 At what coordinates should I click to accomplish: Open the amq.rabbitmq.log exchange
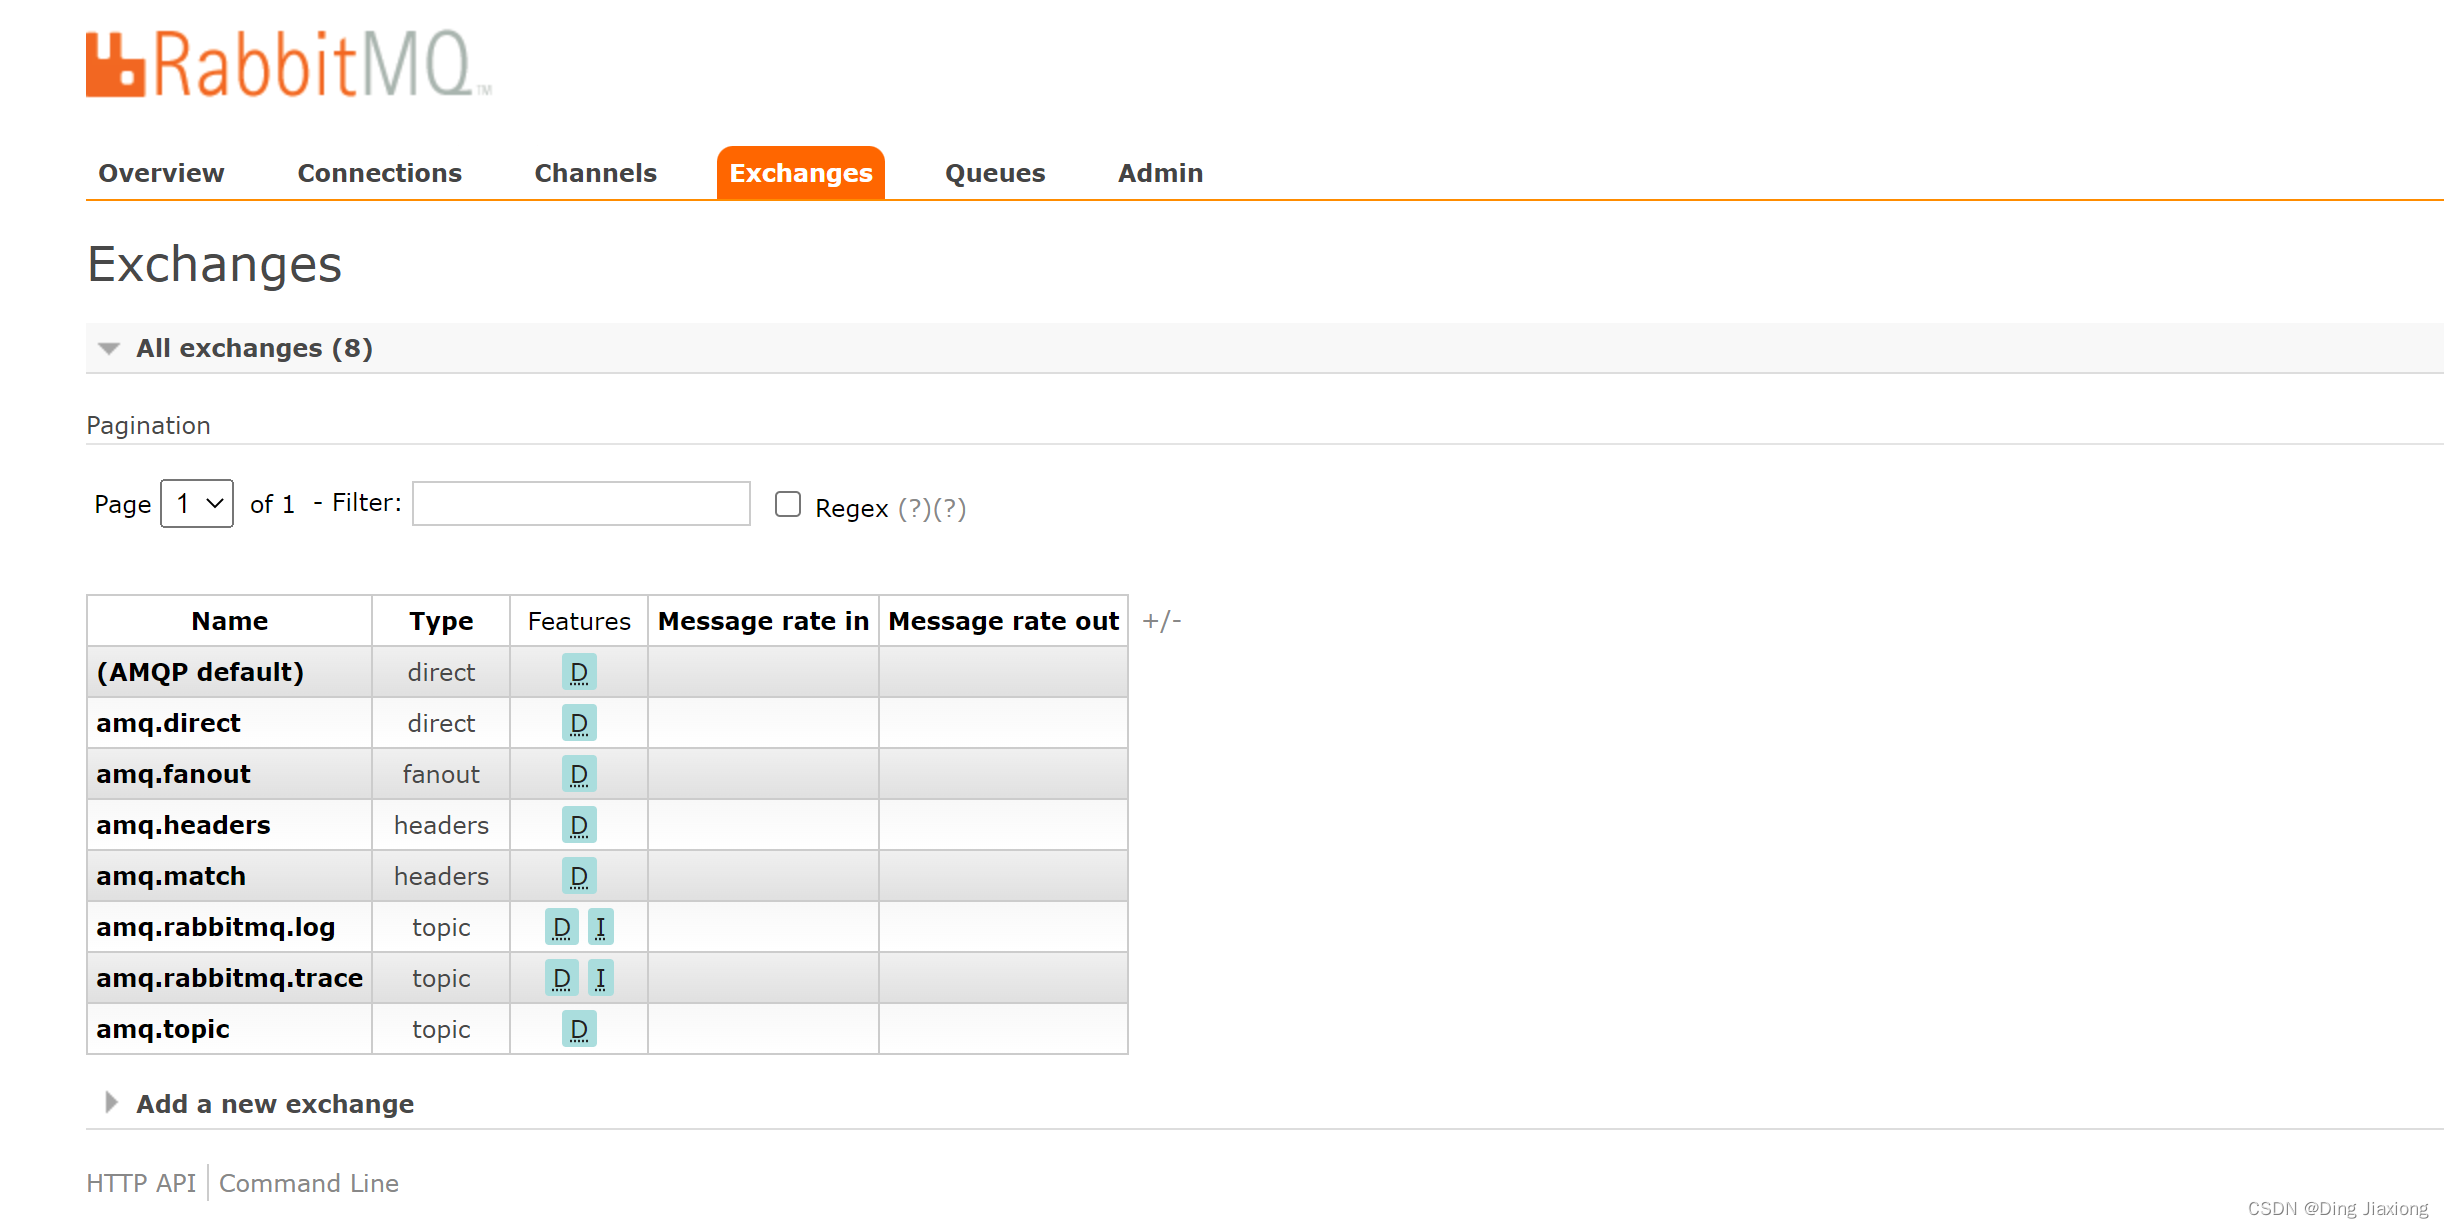coord(216,927)
